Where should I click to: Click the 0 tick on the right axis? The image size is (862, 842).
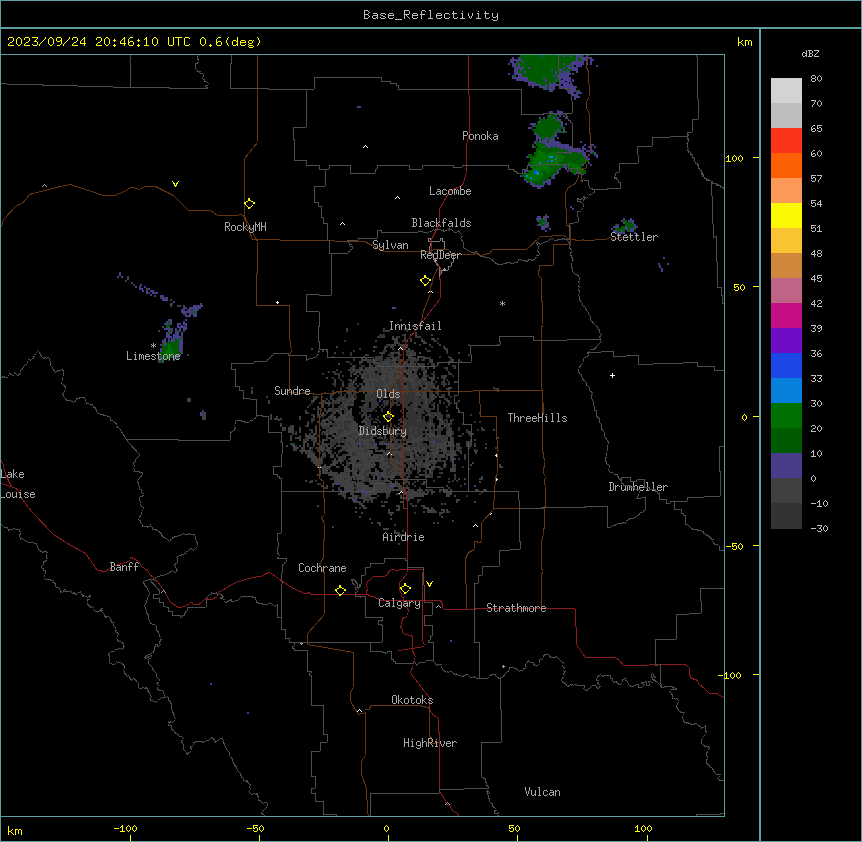coord(744,418)
